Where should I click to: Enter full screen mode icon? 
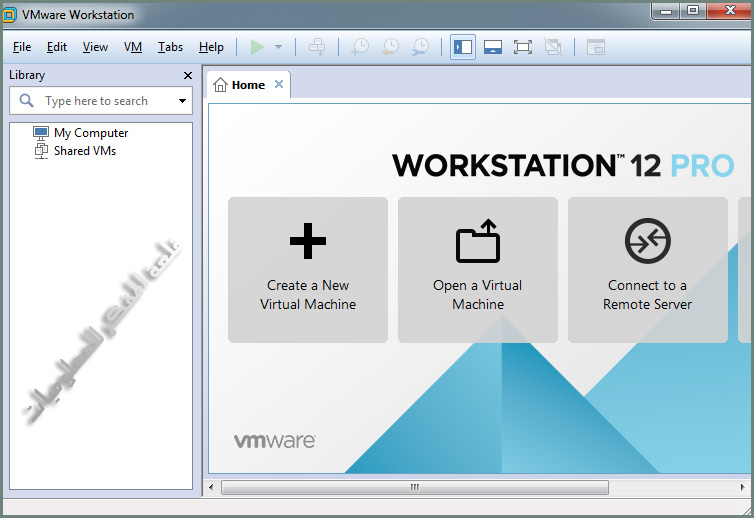pyautogui.click(x=523, y=47)
